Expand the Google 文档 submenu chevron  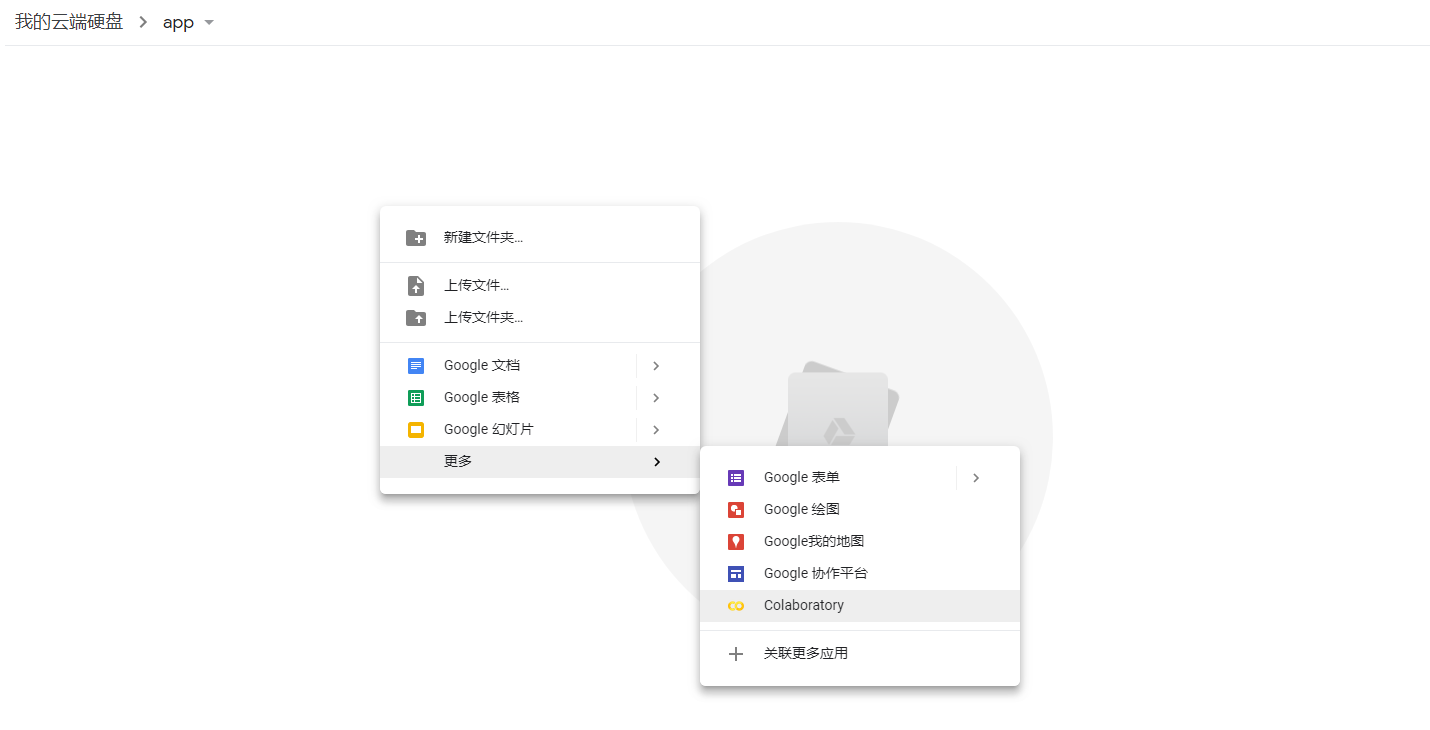(655, 365)
